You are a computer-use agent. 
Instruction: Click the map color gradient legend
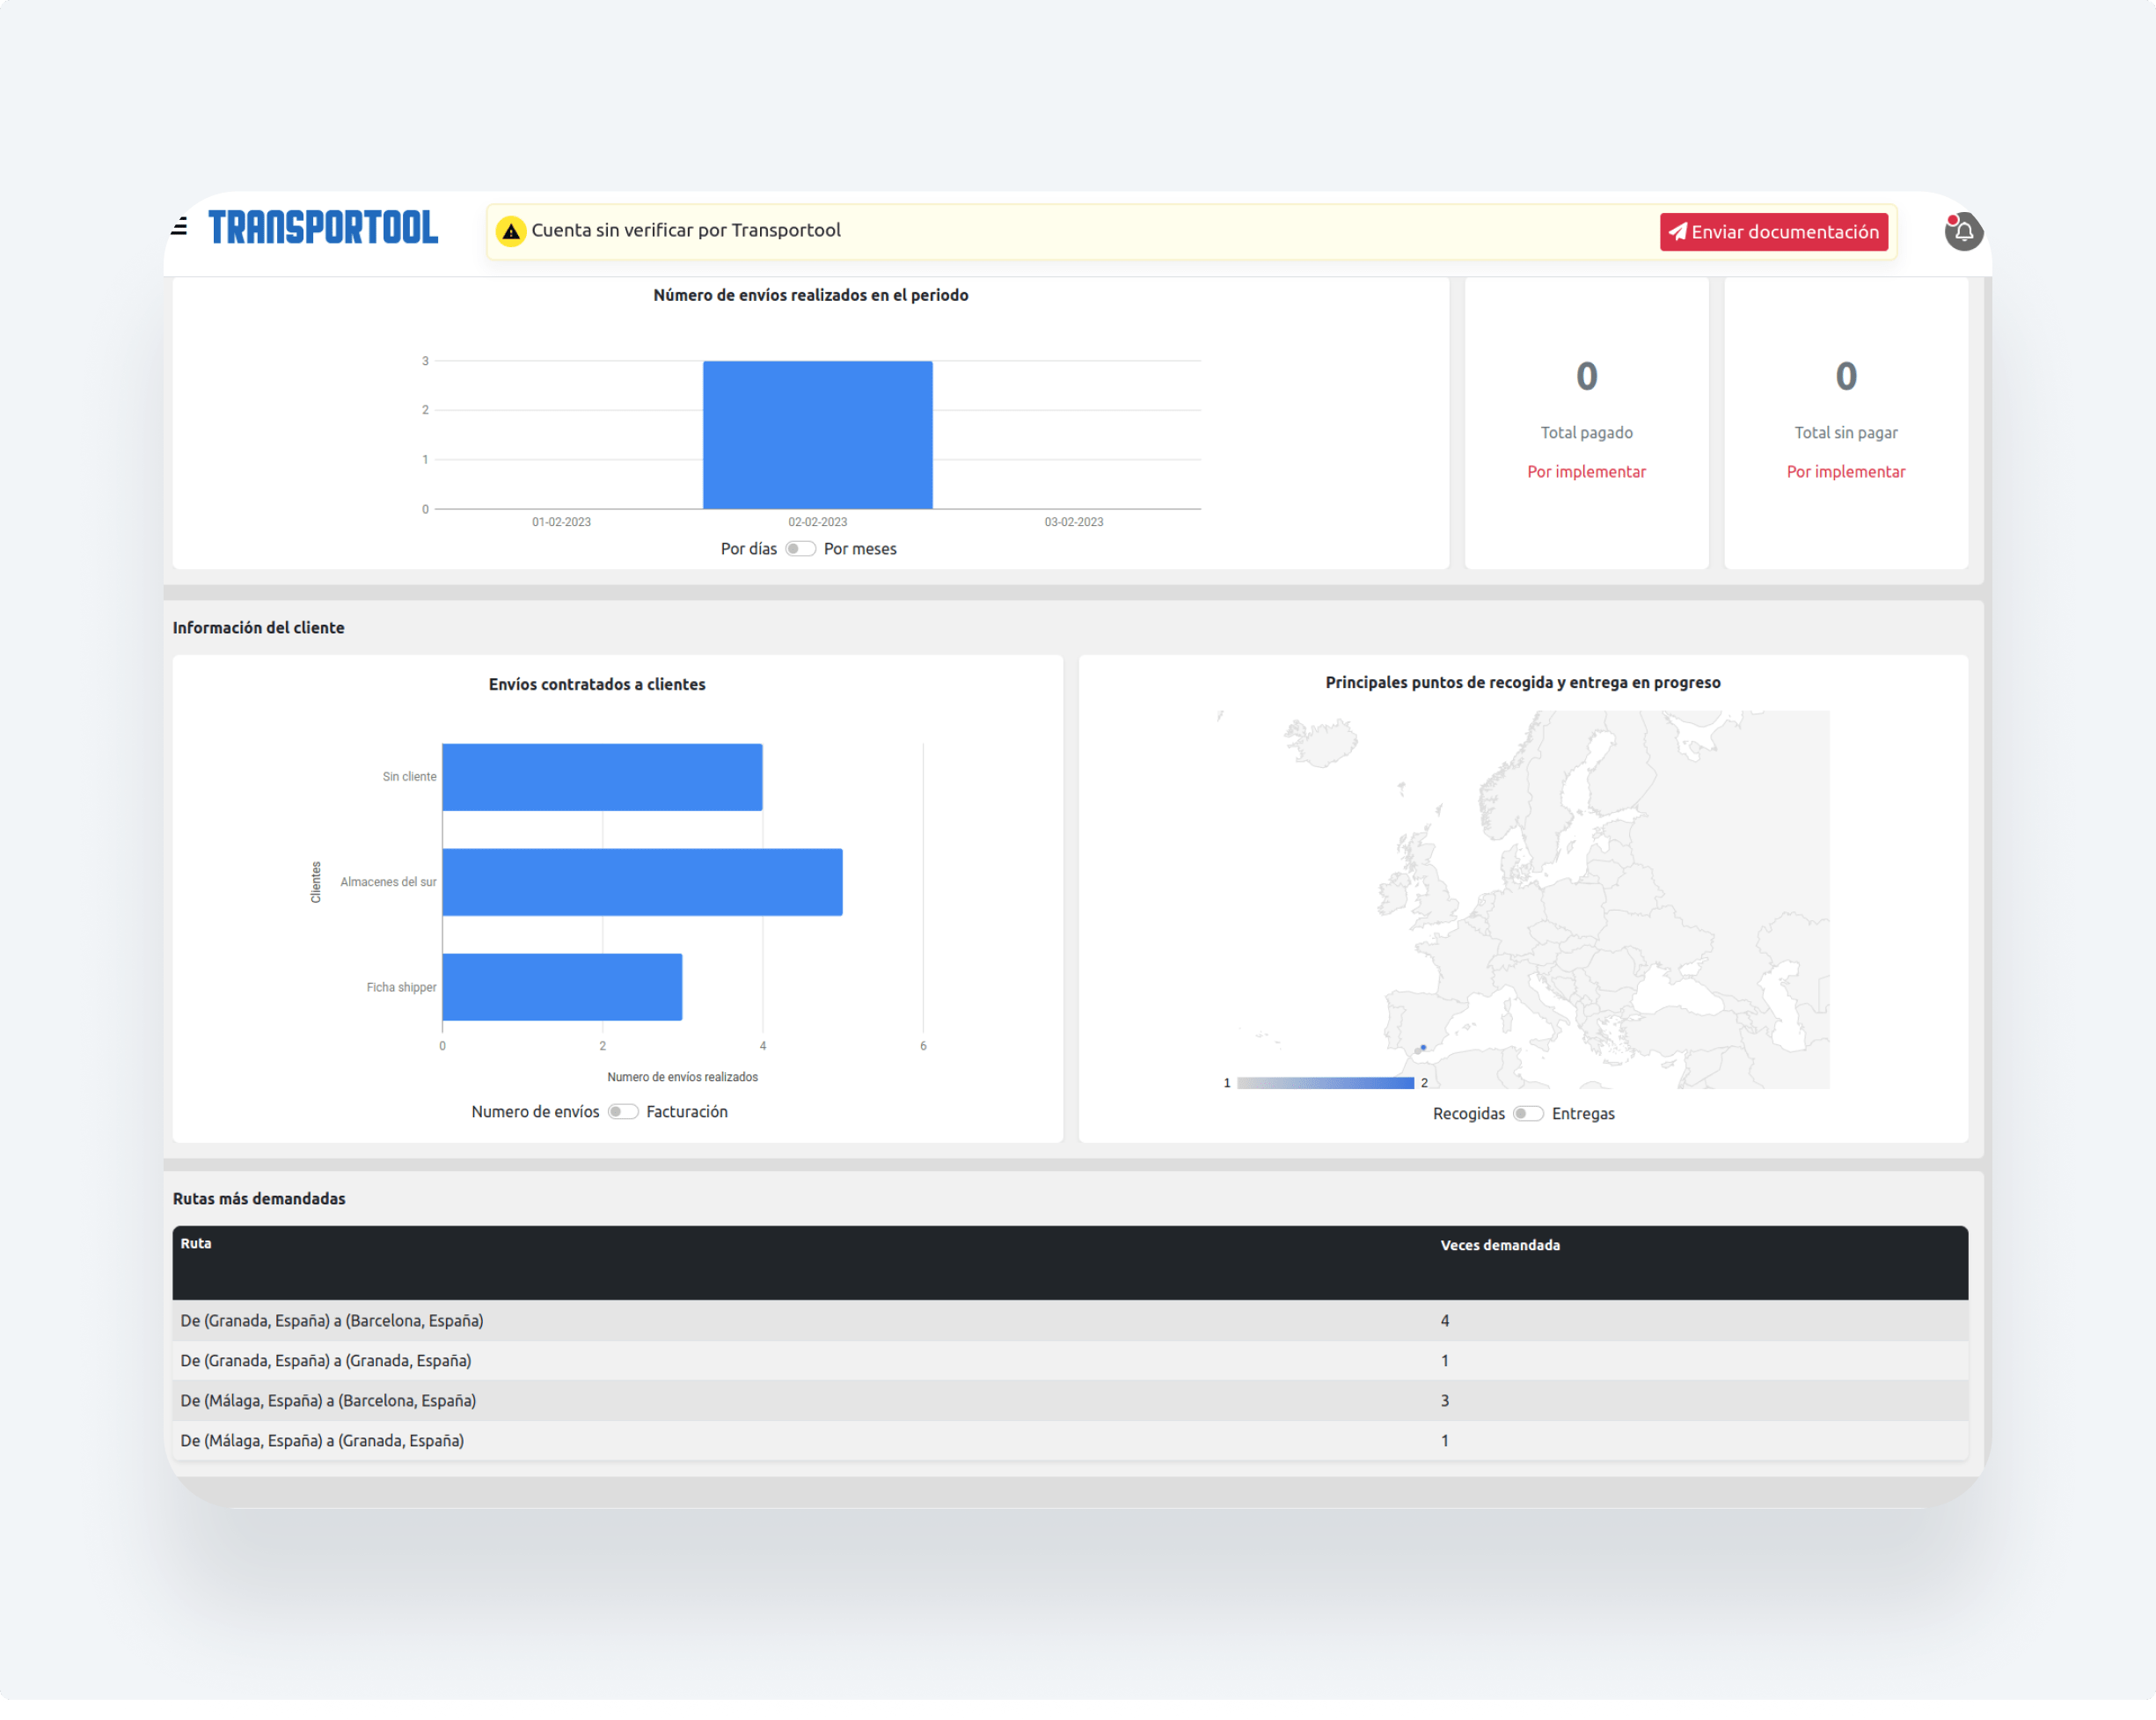1325,1083
